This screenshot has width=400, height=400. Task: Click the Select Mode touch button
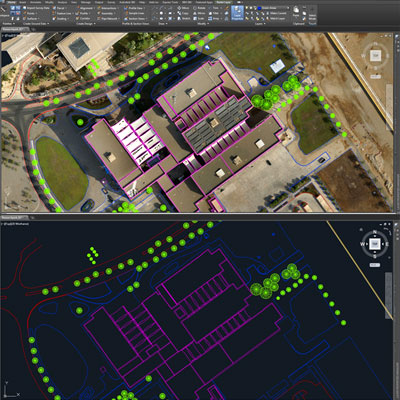coord(312,13)
